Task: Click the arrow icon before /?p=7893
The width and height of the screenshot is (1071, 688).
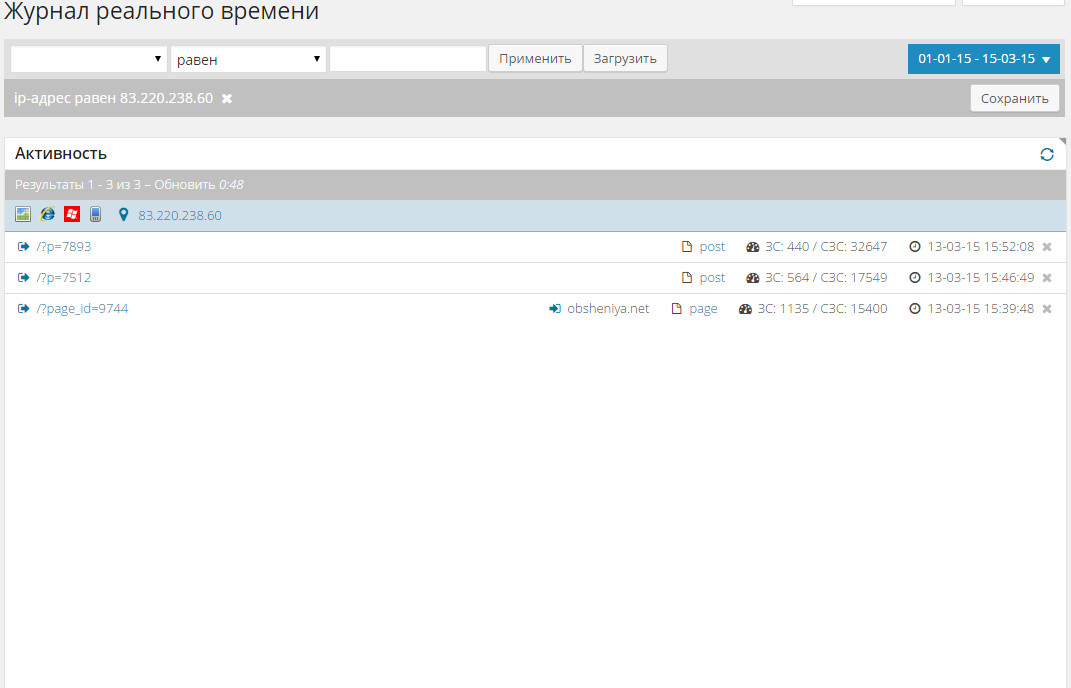Action: point(23,247)
